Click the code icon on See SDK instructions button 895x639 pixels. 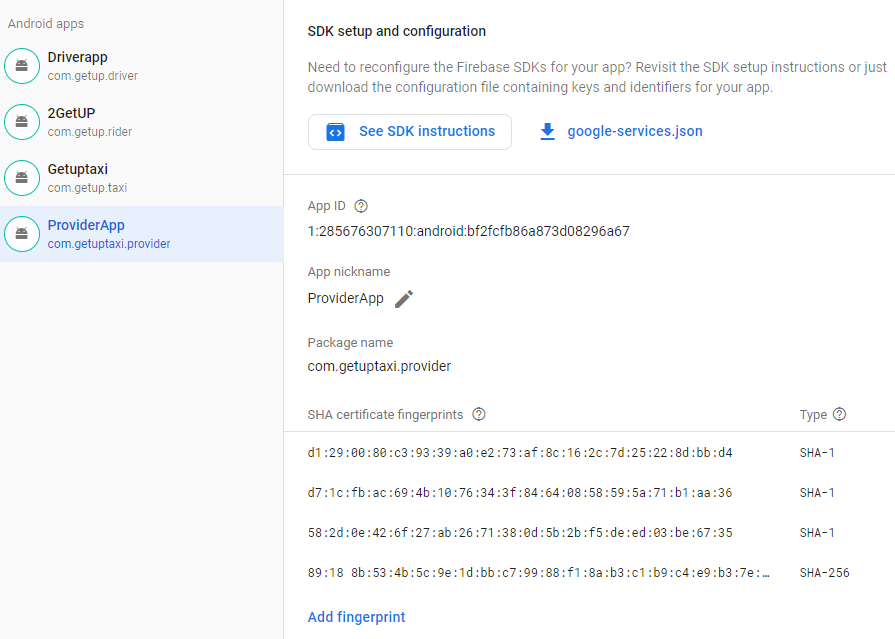pyautogui.click(x=334, y=130)
